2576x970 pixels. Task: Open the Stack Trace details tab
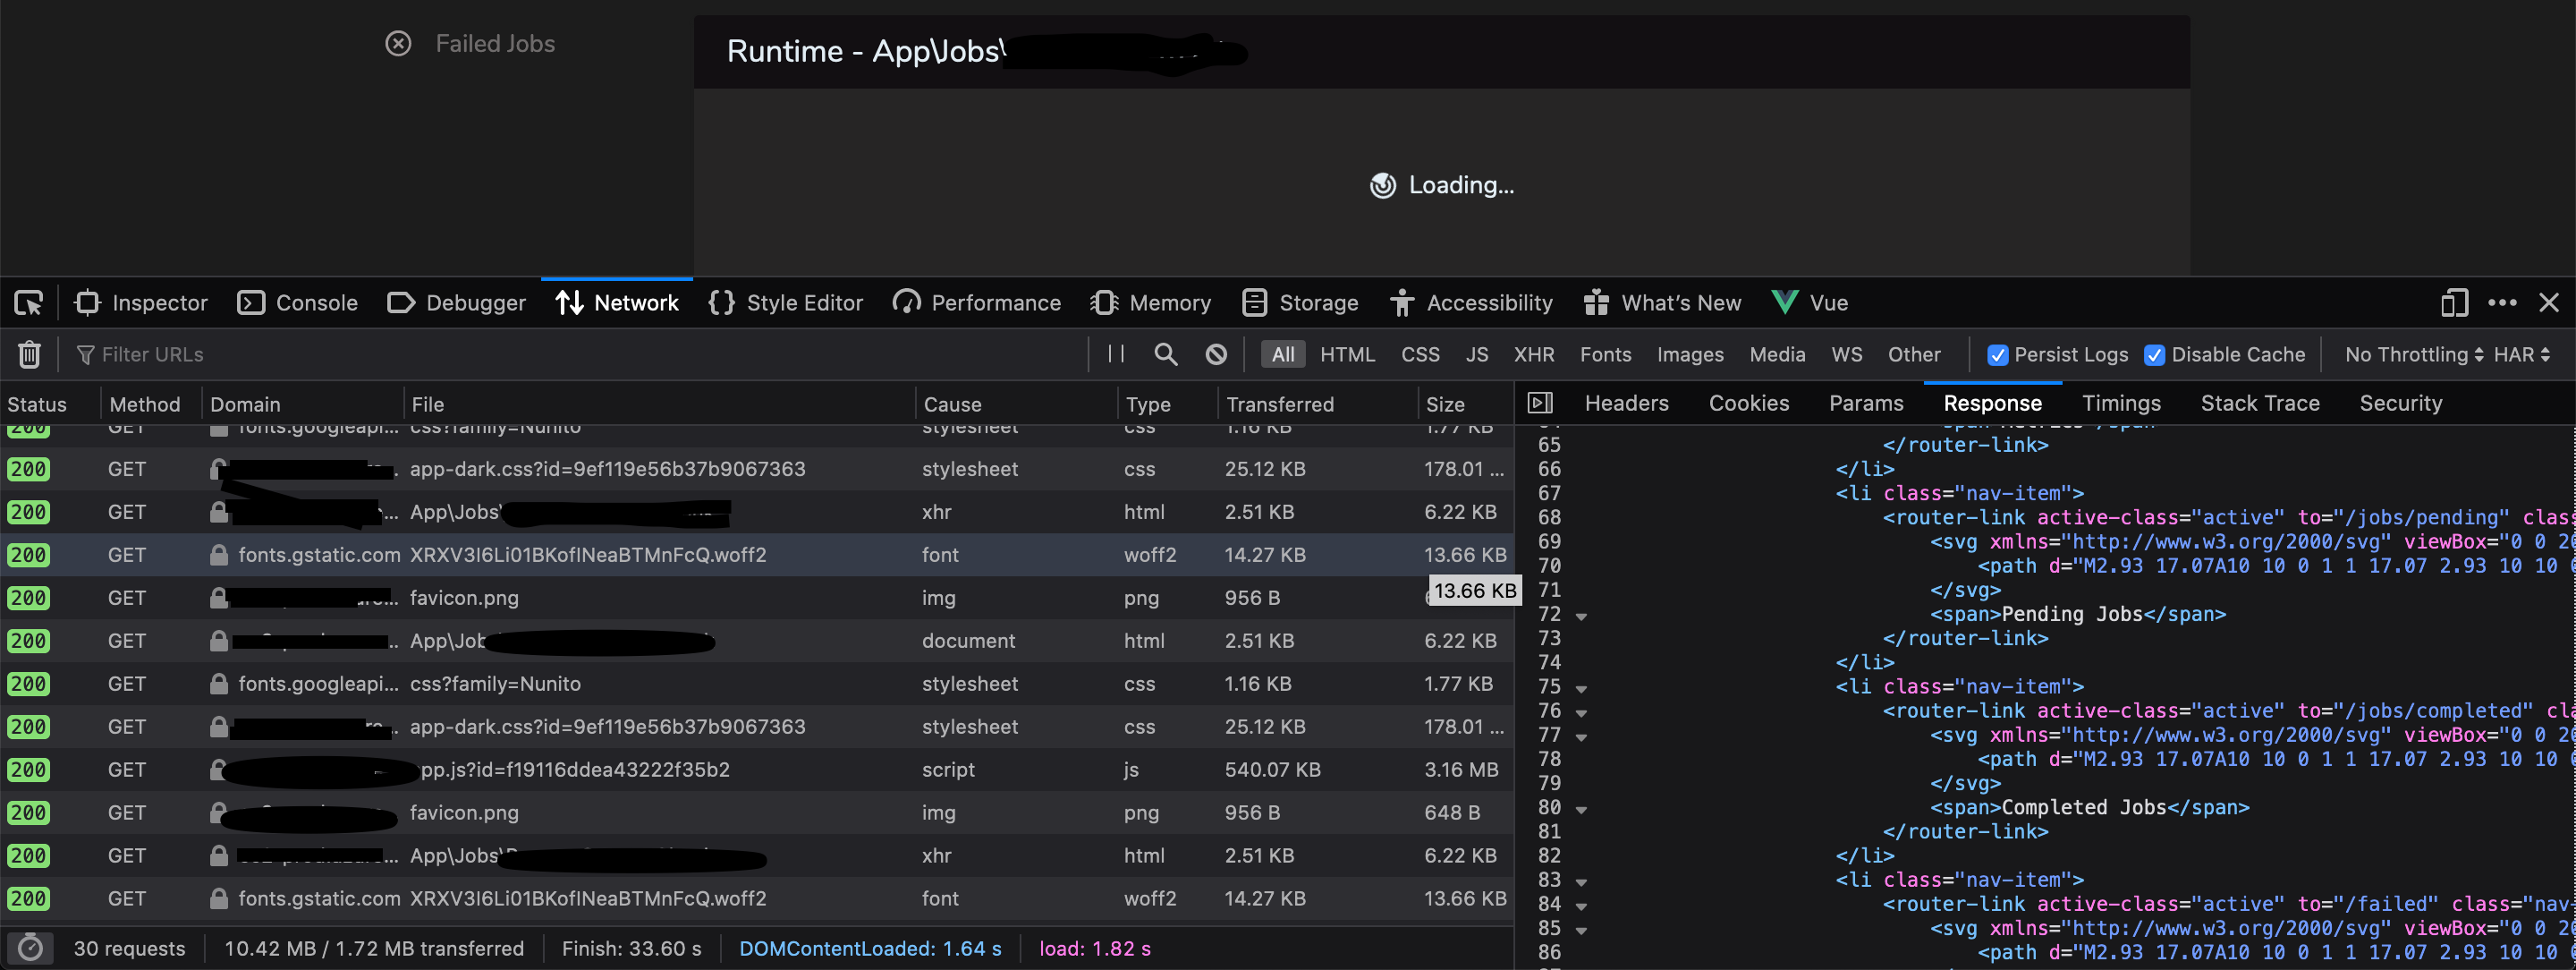coord(2259,403)
